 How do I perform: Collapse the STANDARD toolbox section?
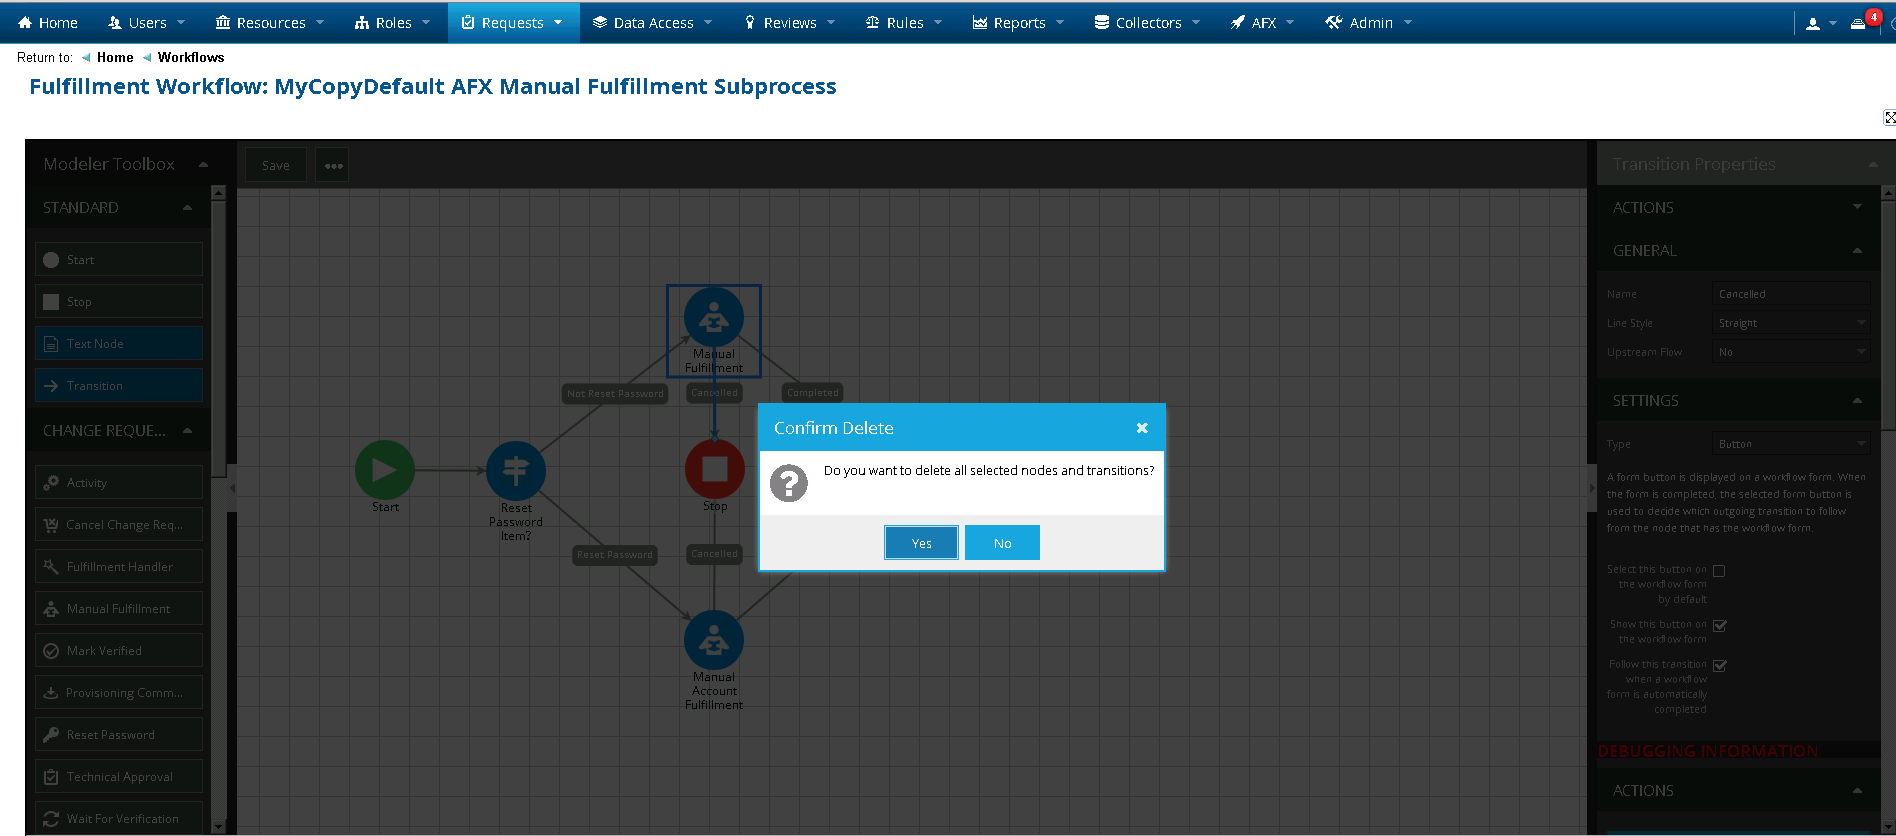(187, 208)
